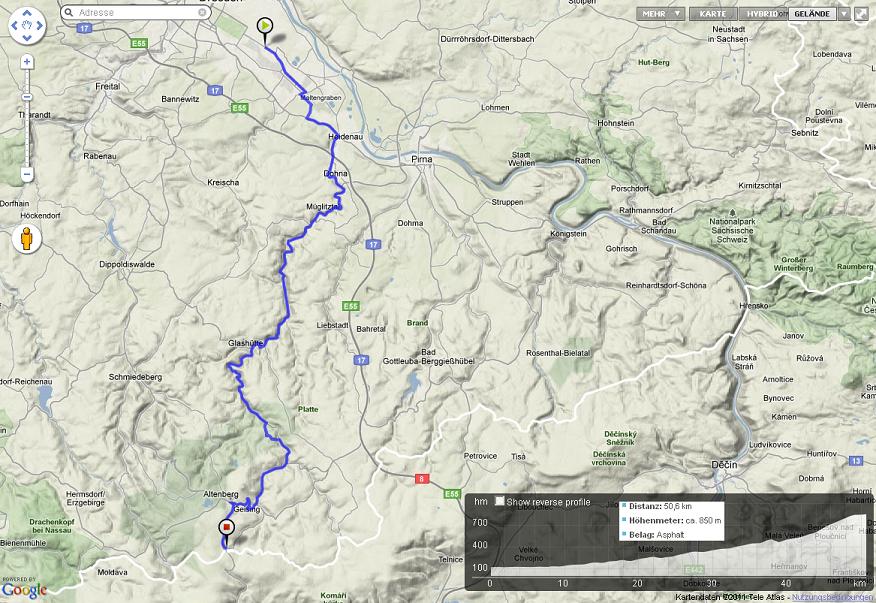876x603 pixels.
Task: Click the Bad Schandau label
Action: coord(659,226)
